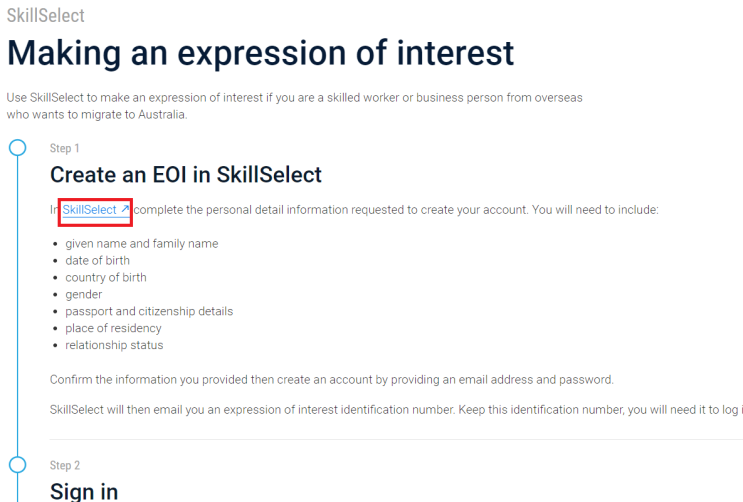Click the 'gender' list item
743x502 pixels.
(84, 294)
